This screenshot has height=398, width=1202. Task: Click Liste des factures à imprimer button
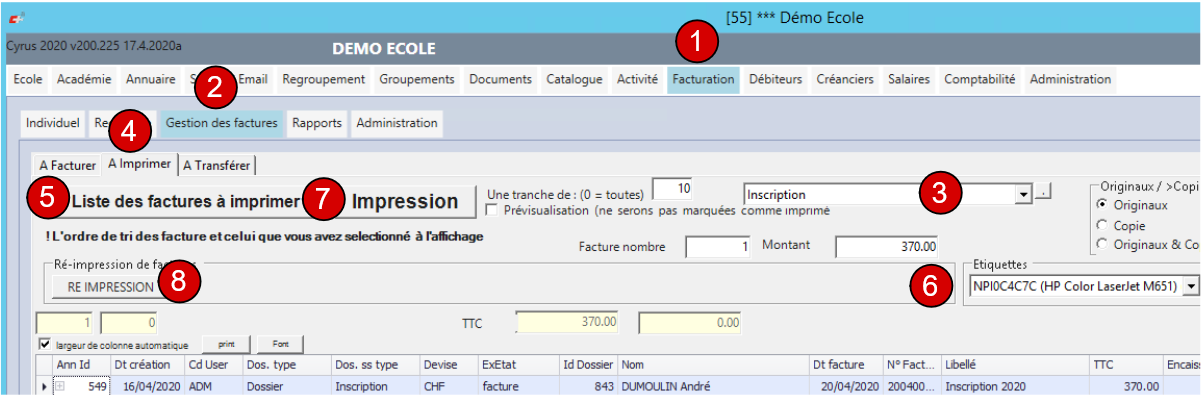point(185,201)
